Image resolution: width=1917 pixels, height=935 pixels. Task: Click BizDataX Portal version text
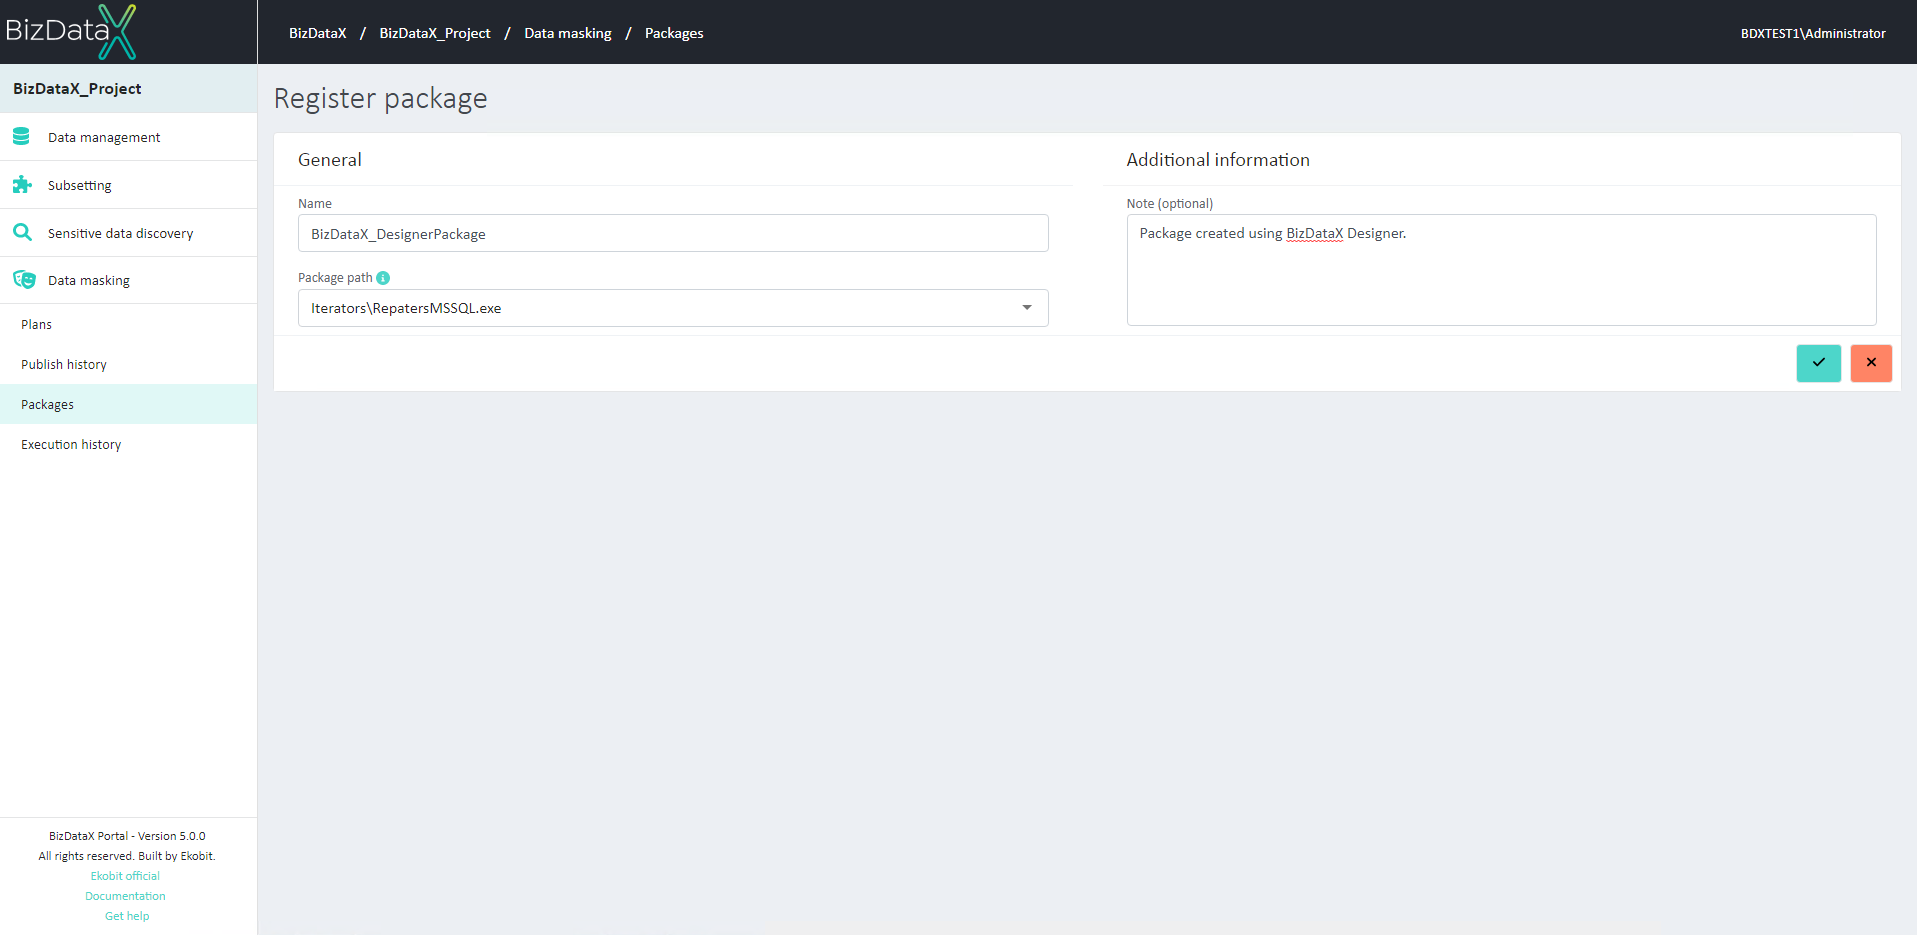127,836
